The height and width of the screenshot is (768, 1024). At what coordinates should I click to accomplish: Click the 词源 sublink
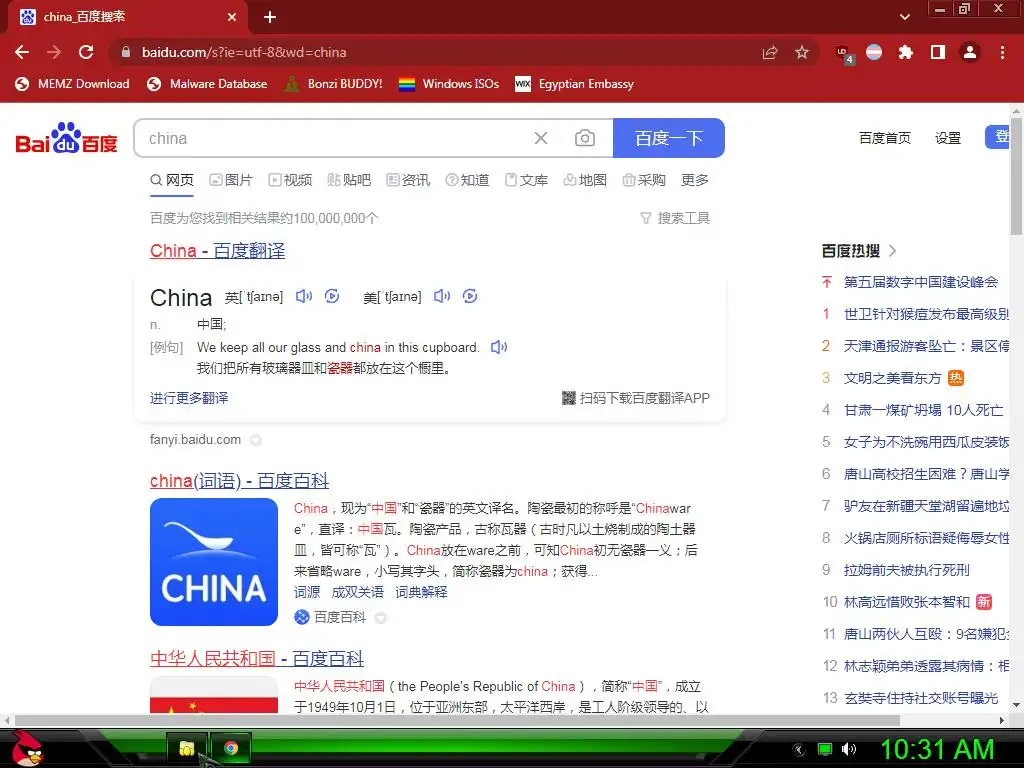307,592
